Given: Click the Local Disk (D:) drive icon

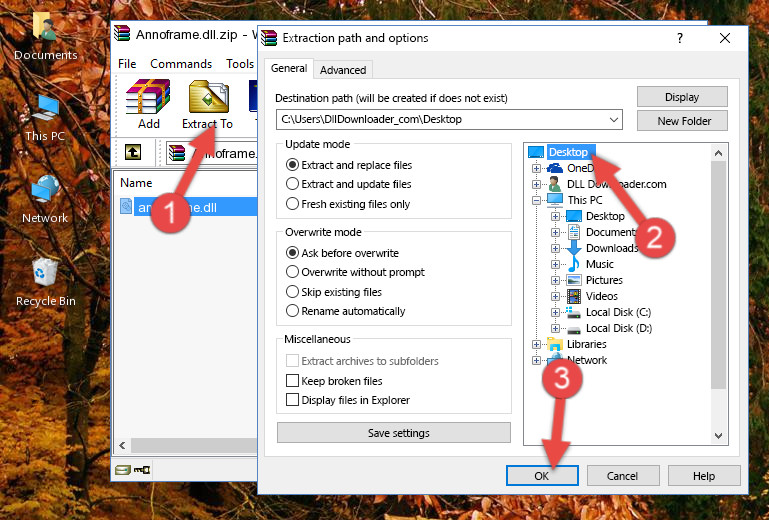Looking at the screenshot, I should click(x=573, y=328).
